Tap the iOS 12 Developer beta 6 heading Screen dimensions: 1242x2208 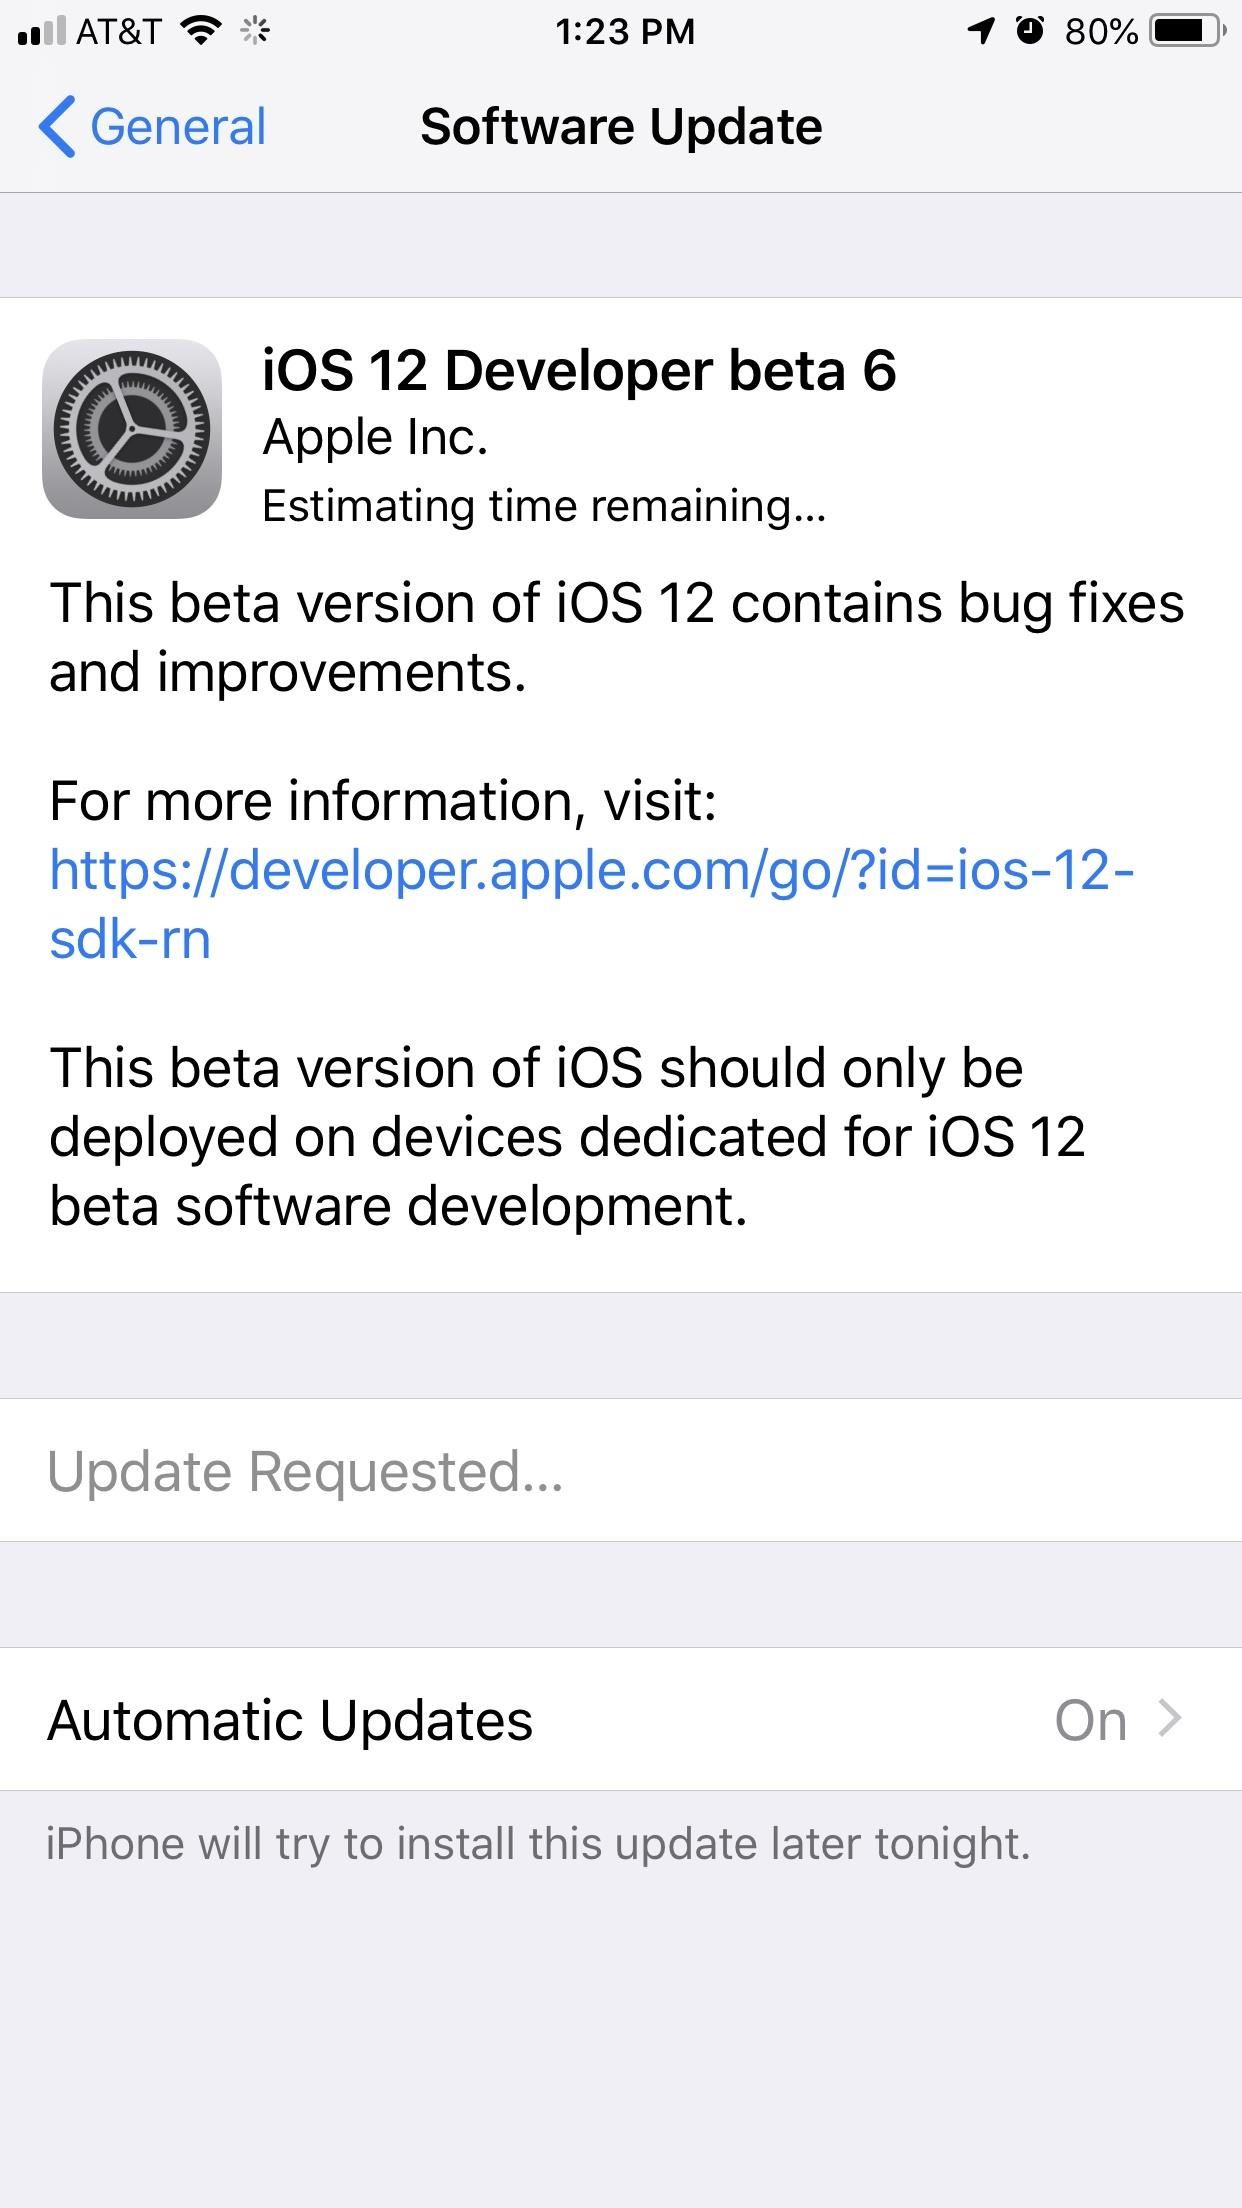pyautogui.click(x=579, y=370)
